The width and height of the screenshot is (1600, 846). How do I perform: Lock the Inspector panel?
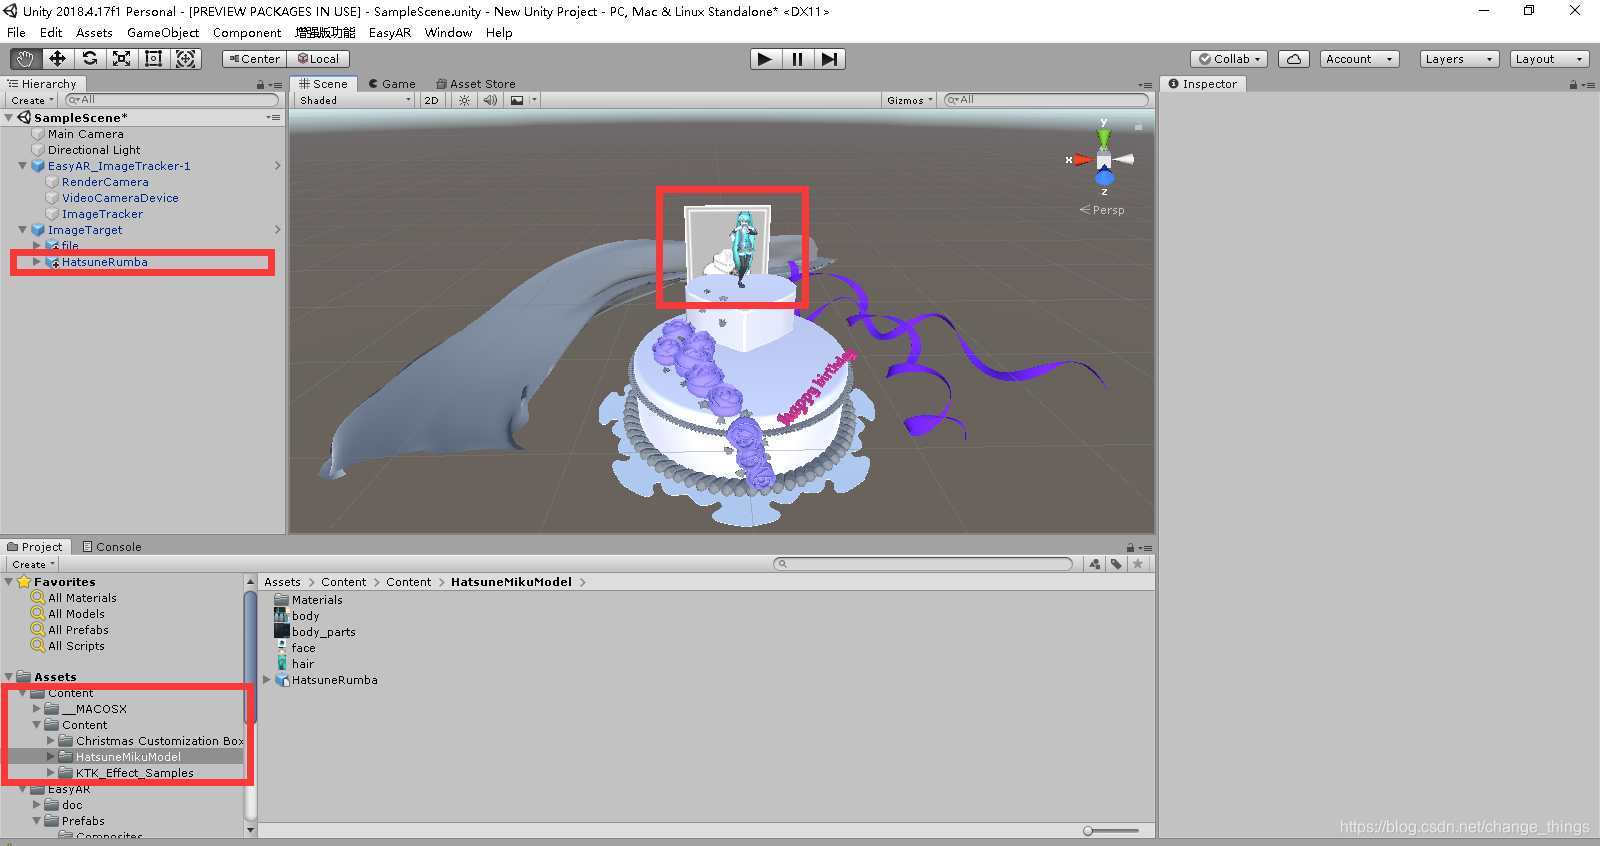1573,85
